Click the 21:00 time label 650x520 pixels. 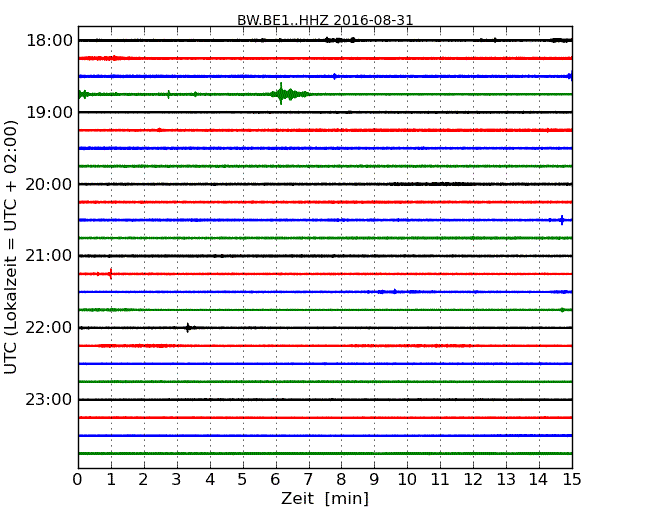49,256
